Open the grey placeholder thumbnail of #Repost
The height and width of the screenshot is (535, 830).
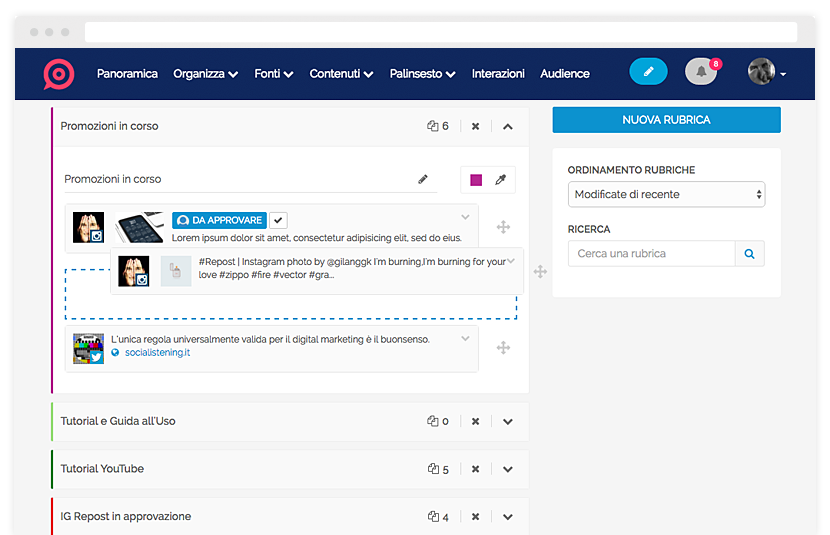[176, 271]
